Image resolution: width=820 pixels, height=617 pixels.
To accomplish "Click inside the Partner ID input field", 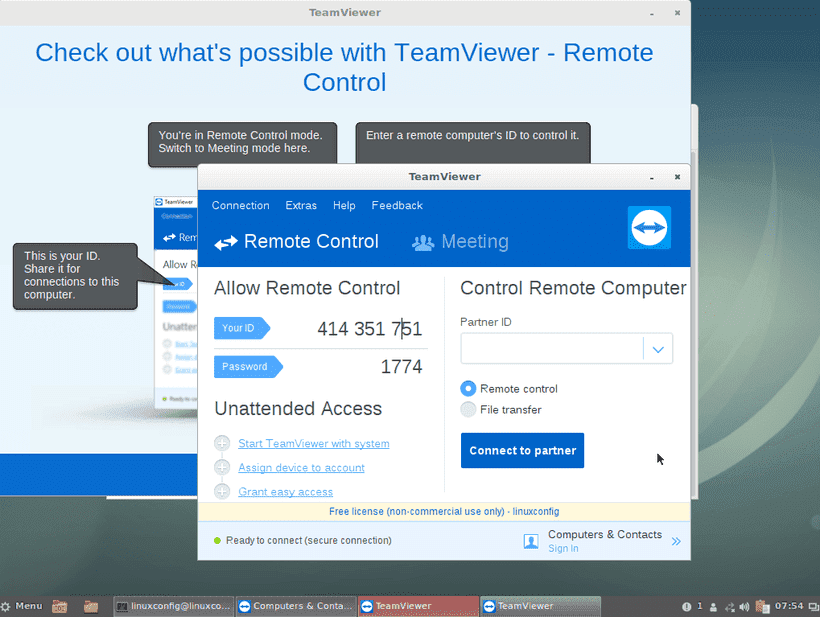I will (552, 348).
